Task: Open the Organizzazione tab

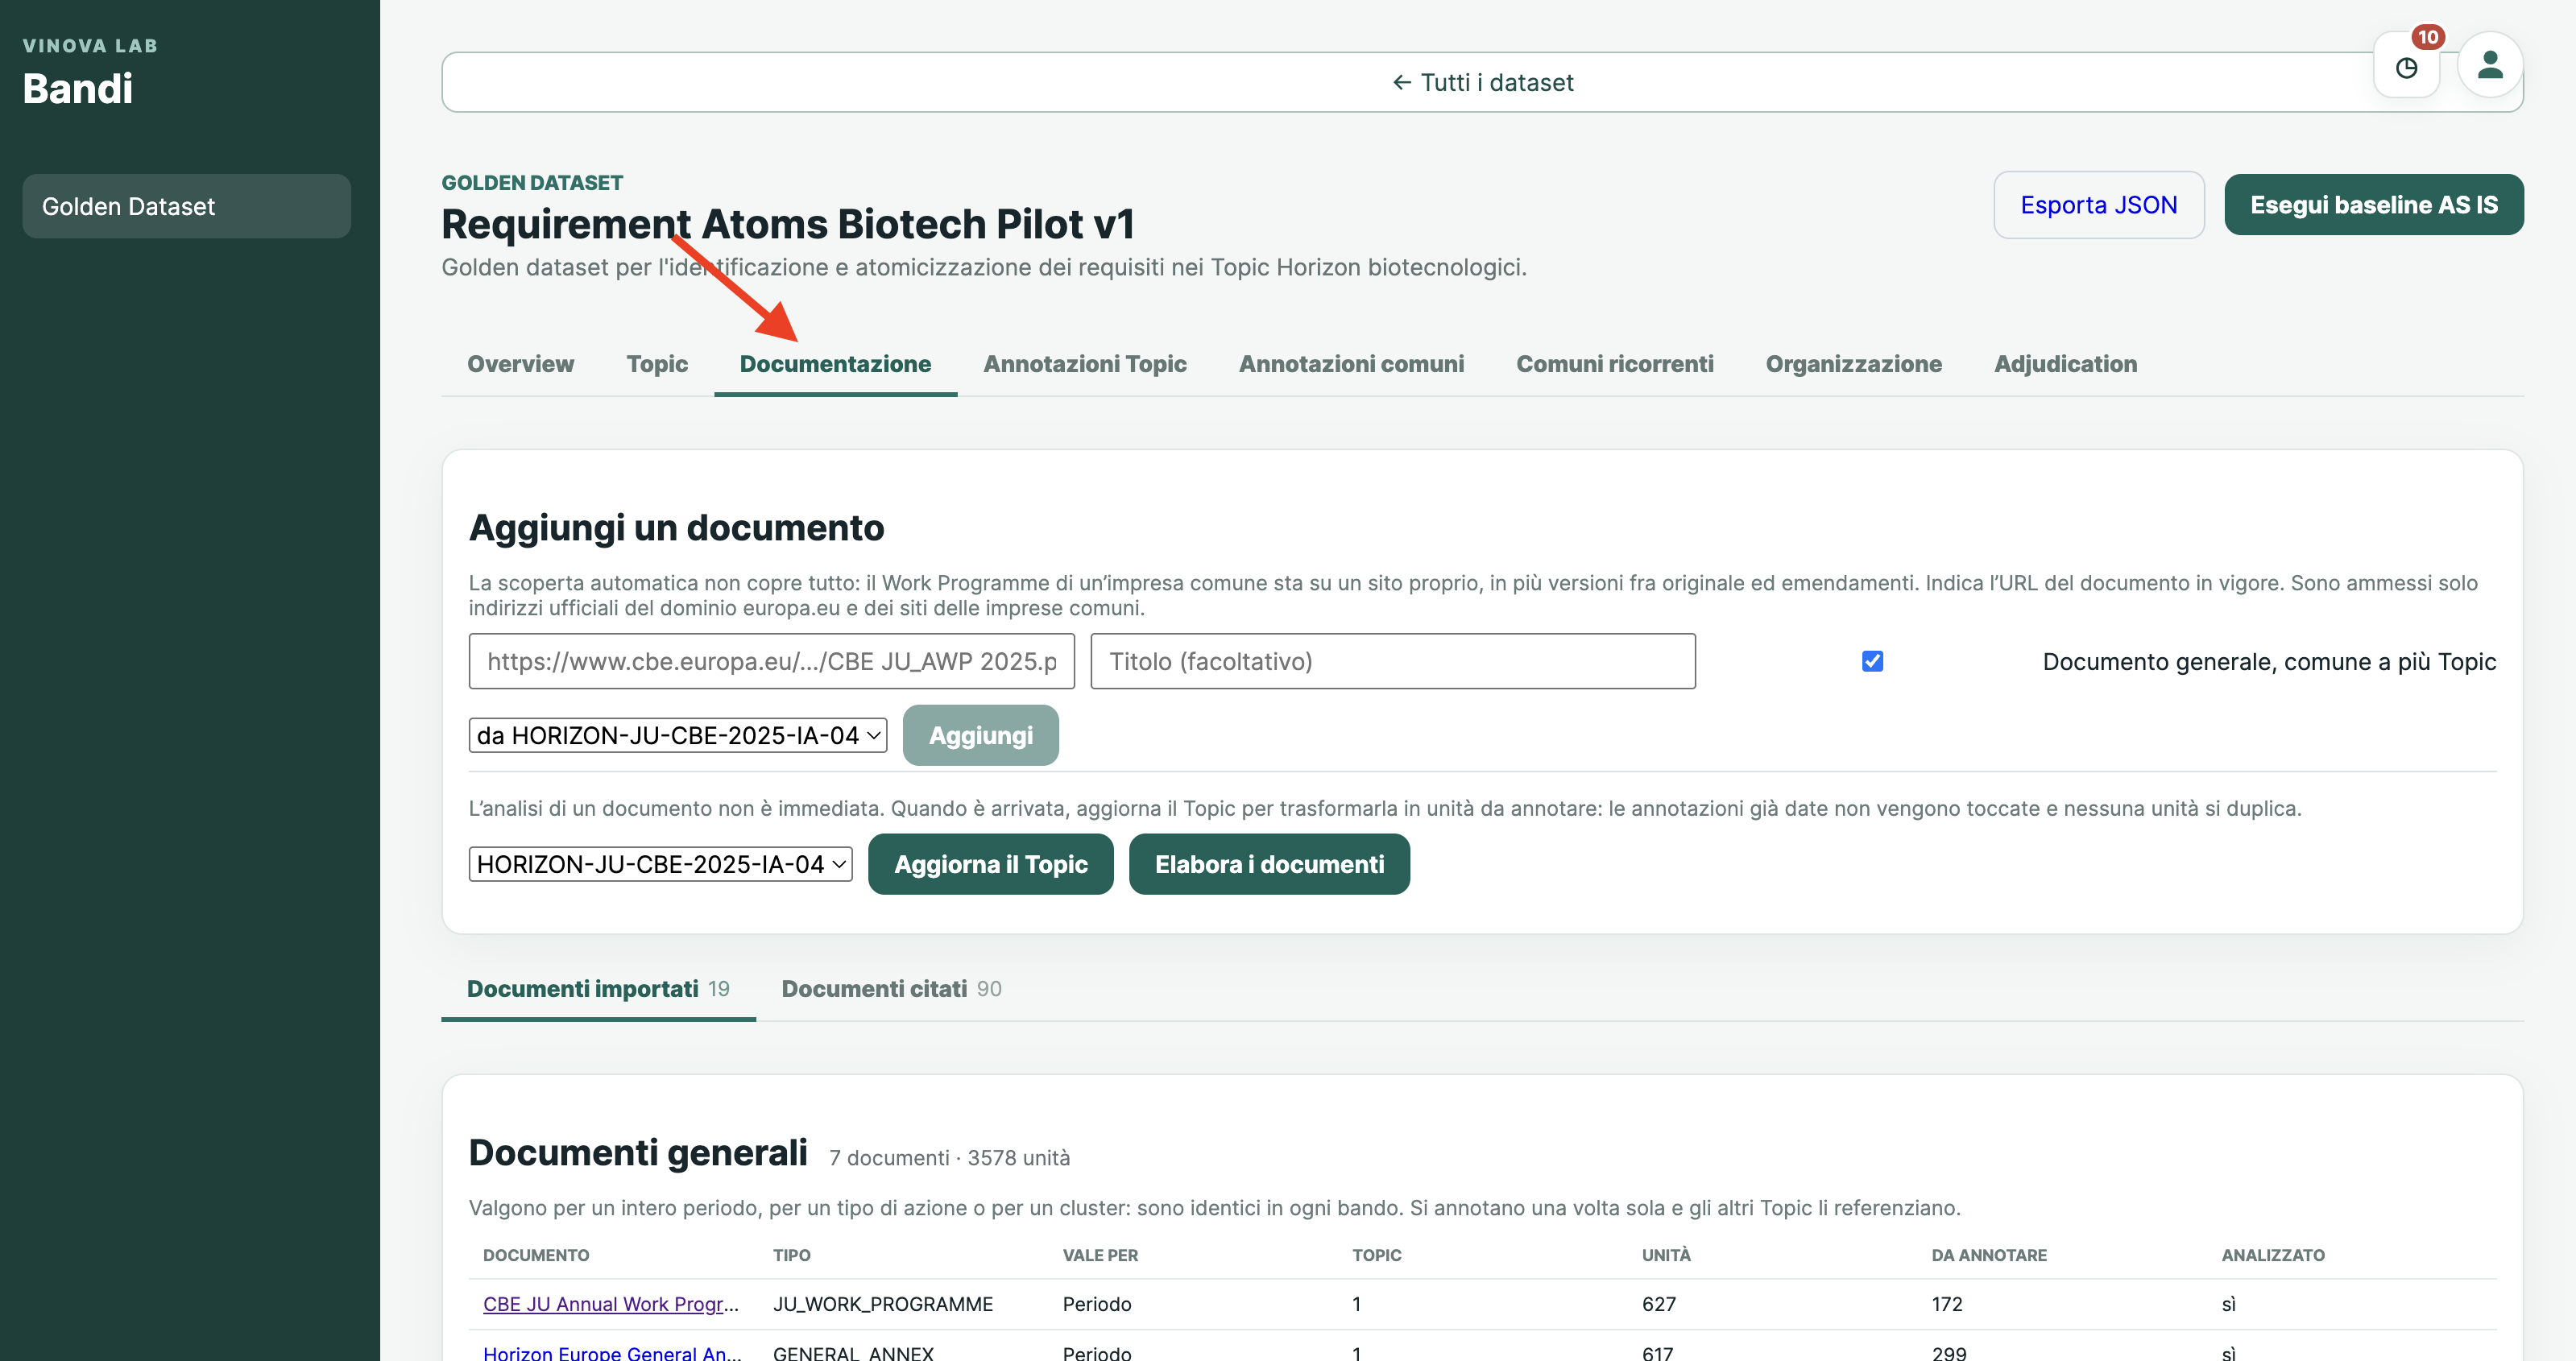Action: click(x=1853, y=364)
